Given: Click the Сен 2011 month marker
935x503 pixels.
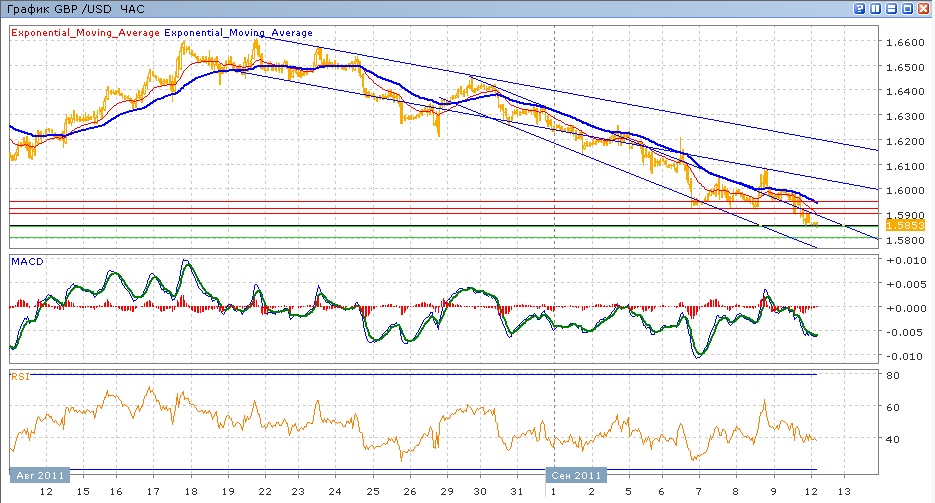Looking at the screenshot, I should click(x=577, y=475).
